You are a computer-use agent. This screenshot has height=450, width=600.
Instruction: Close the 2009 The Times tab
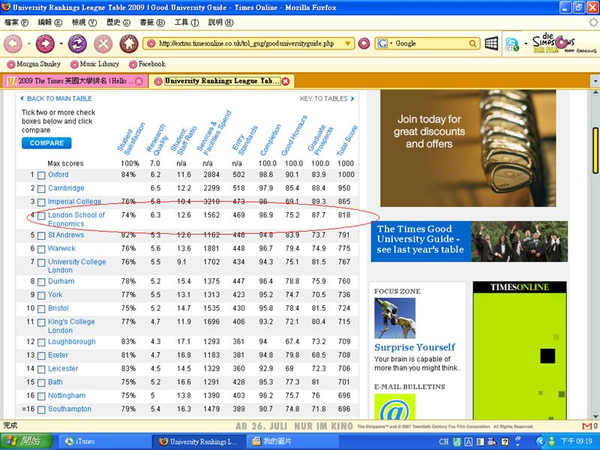pos(139,81)
